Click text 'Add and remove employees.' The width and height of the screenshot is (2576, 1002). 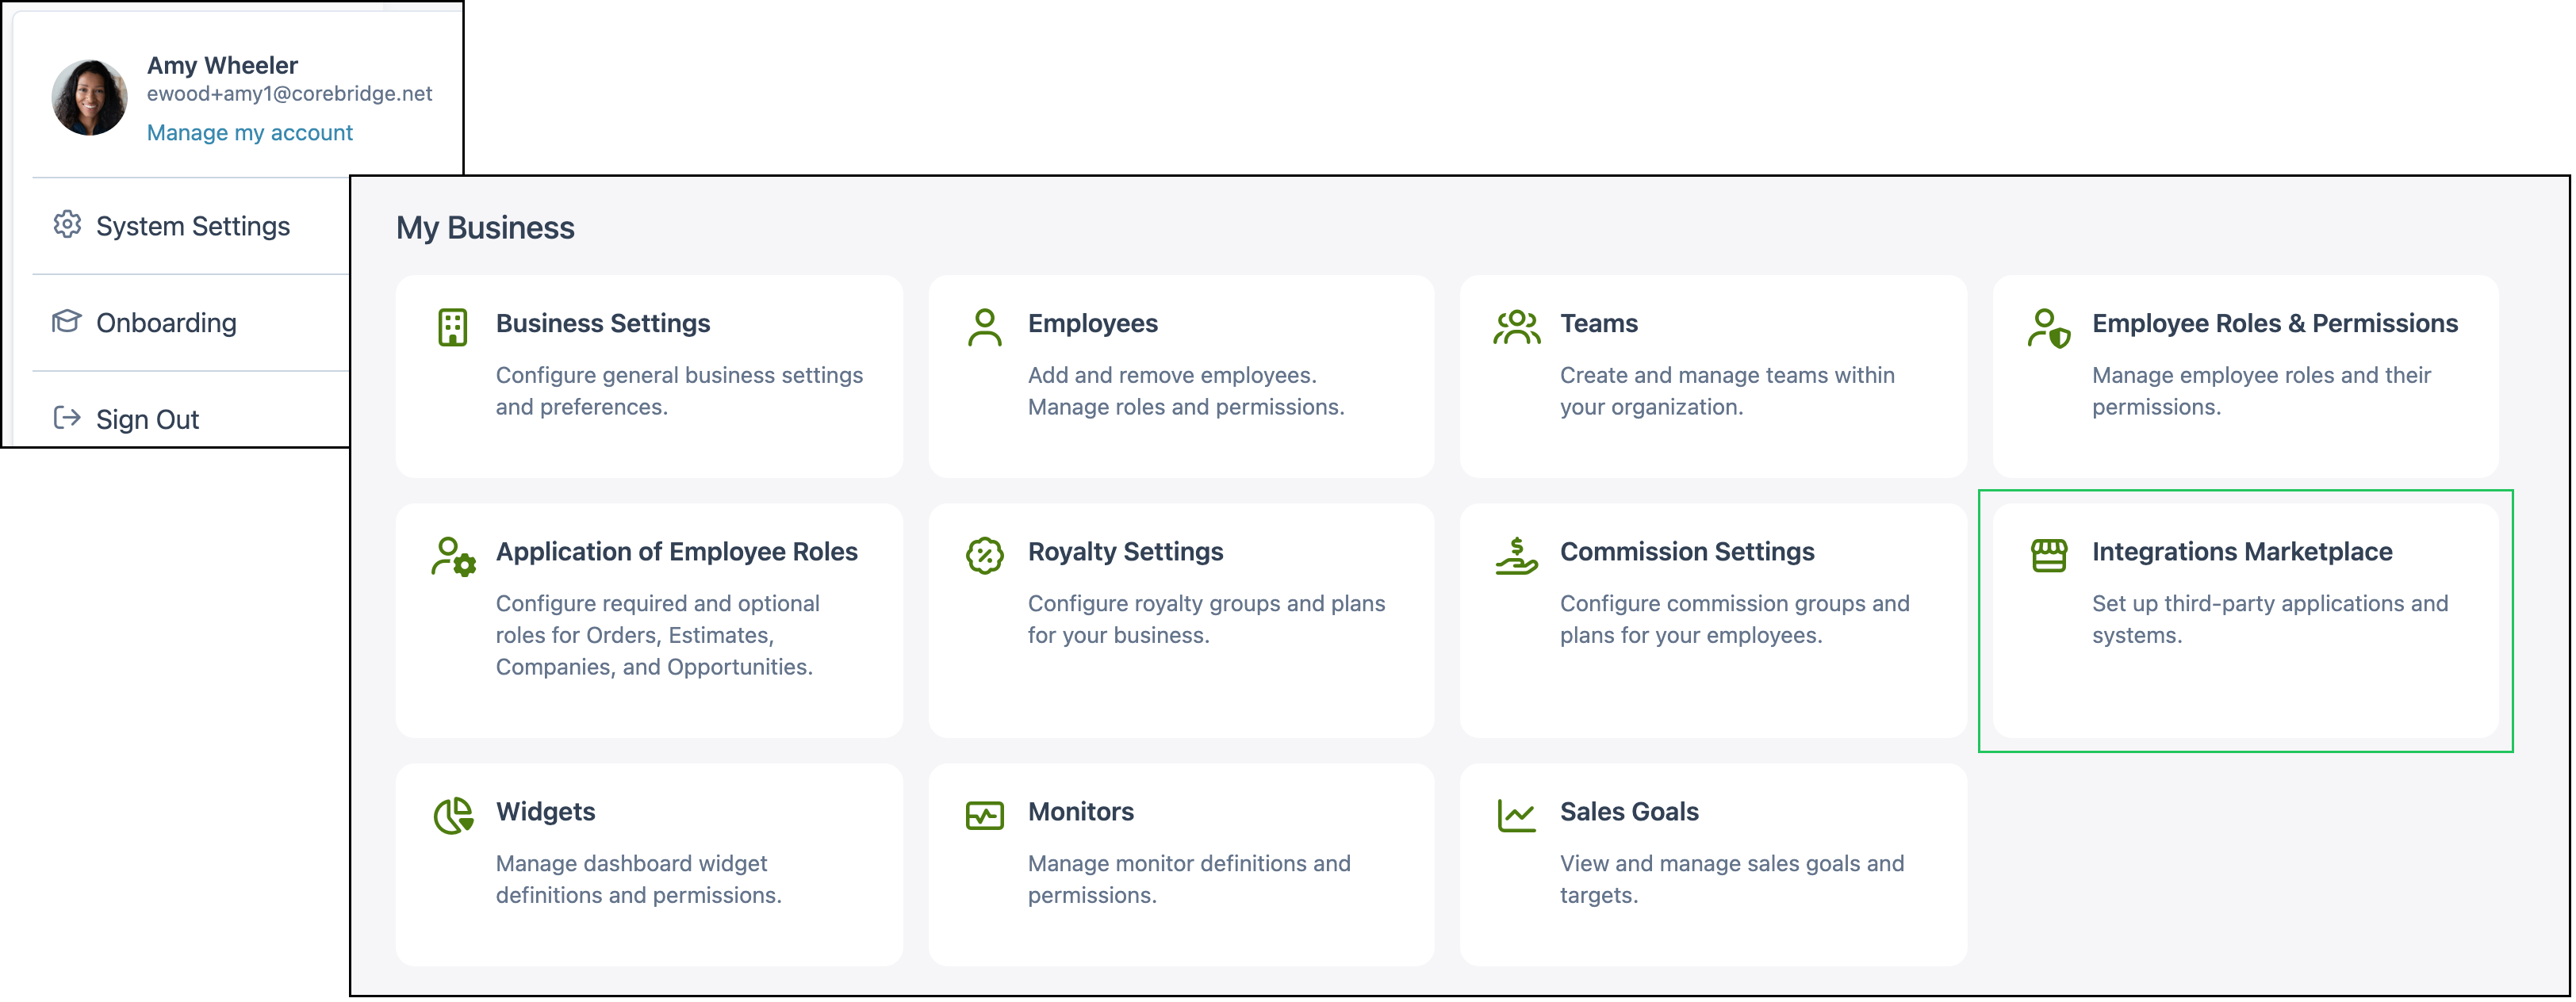point(1172,375)
